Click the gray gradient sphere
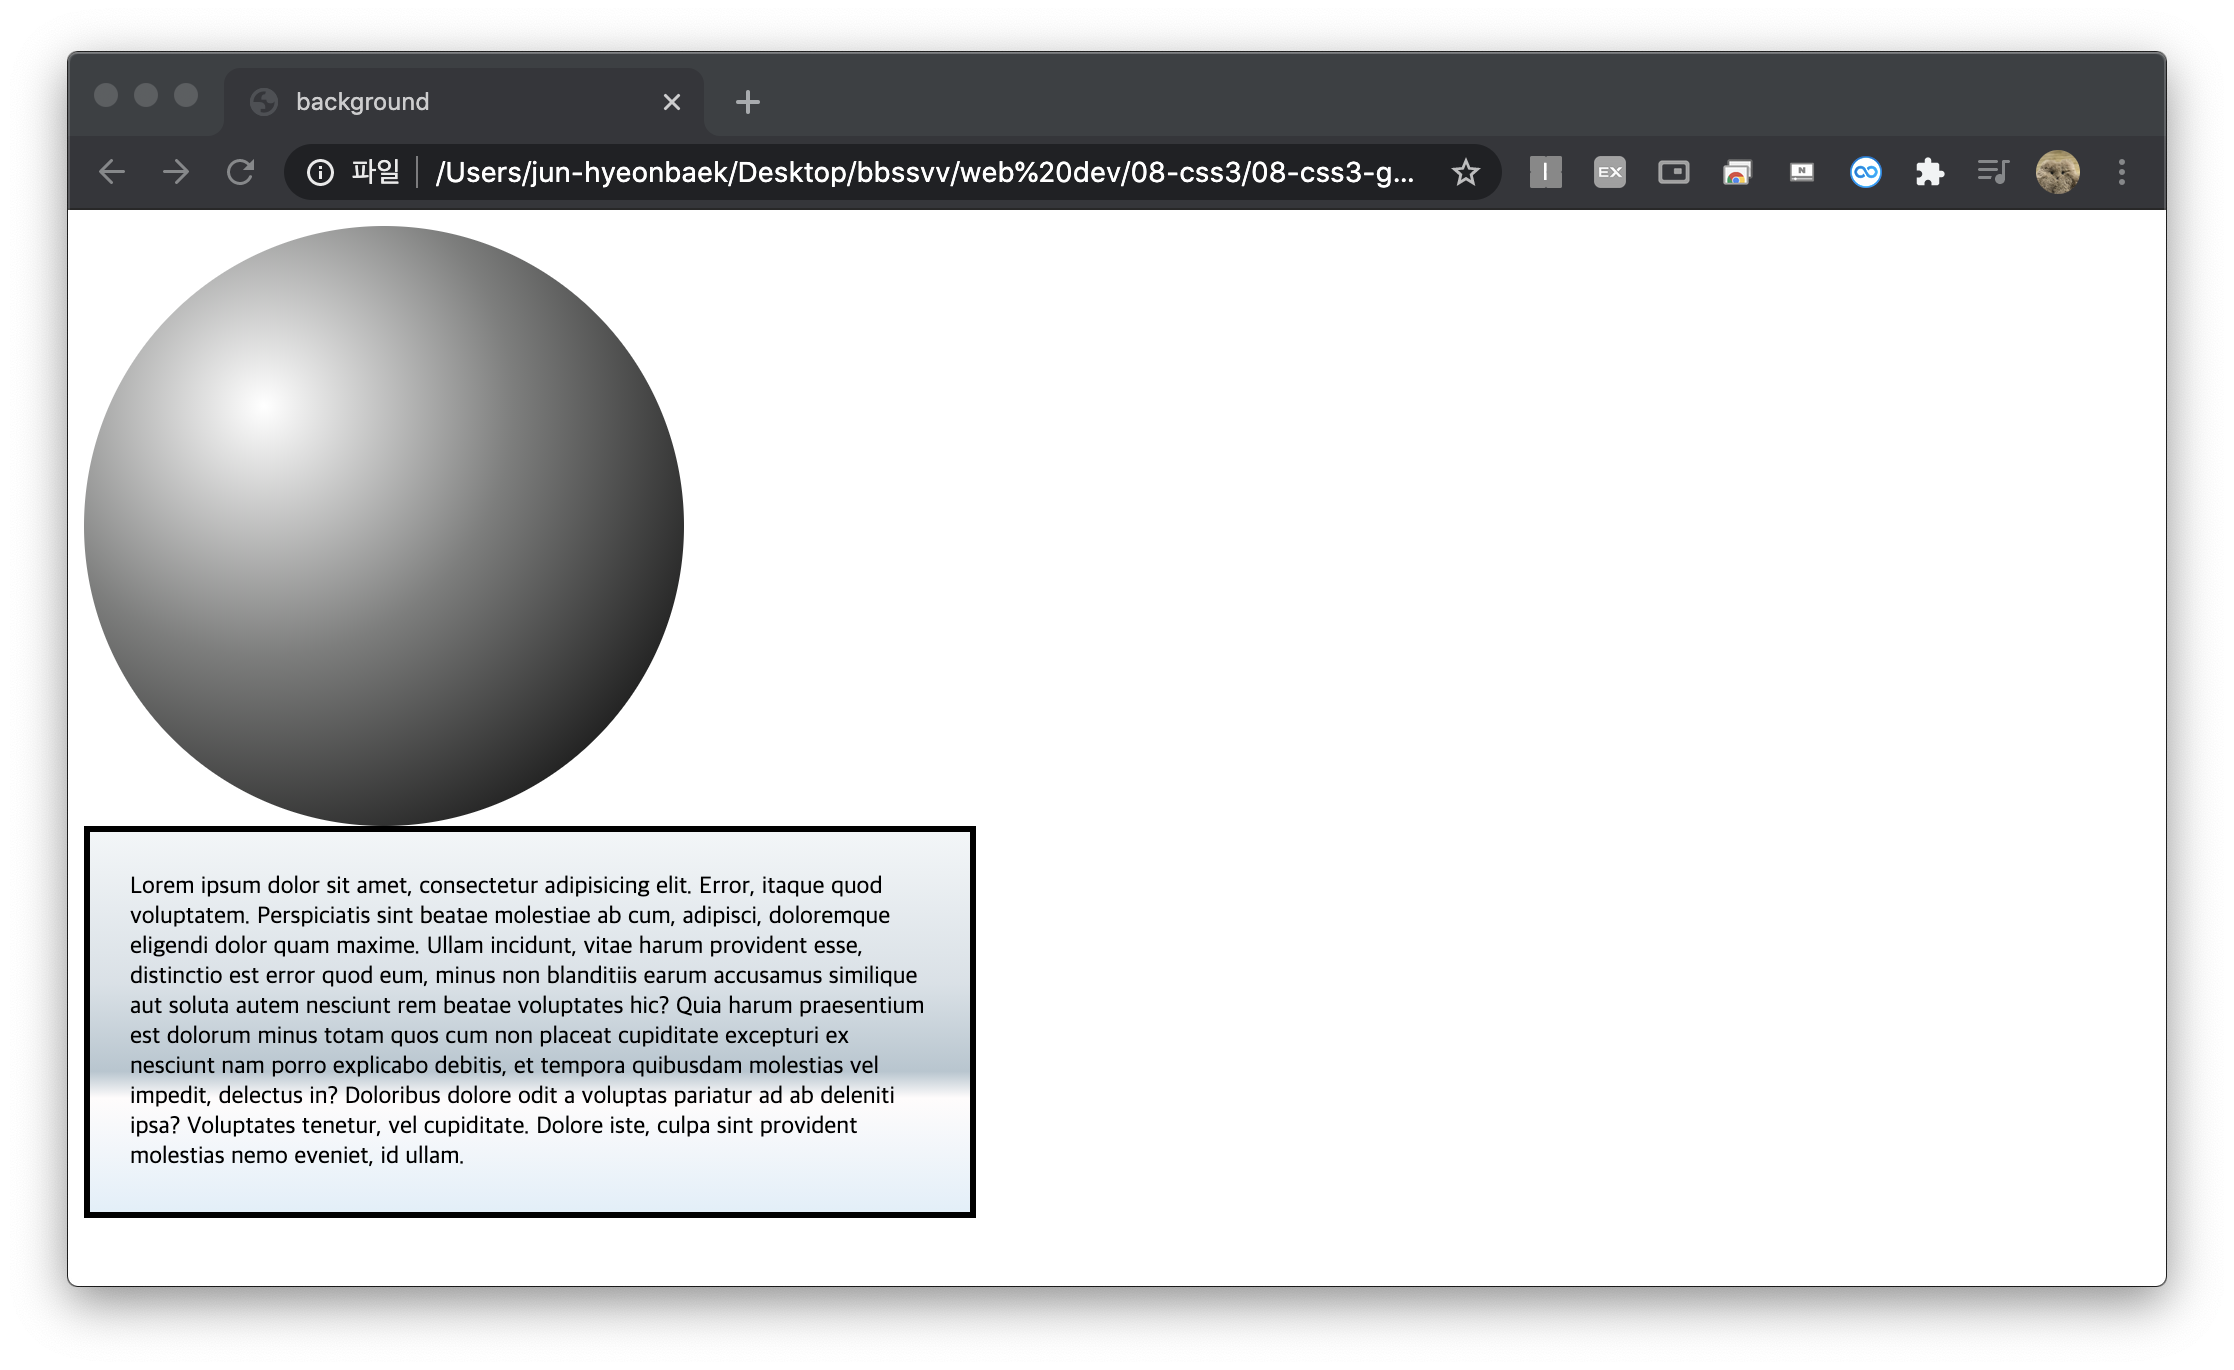This screenshot has height=1370, width=2234. (x=384, y=526)
